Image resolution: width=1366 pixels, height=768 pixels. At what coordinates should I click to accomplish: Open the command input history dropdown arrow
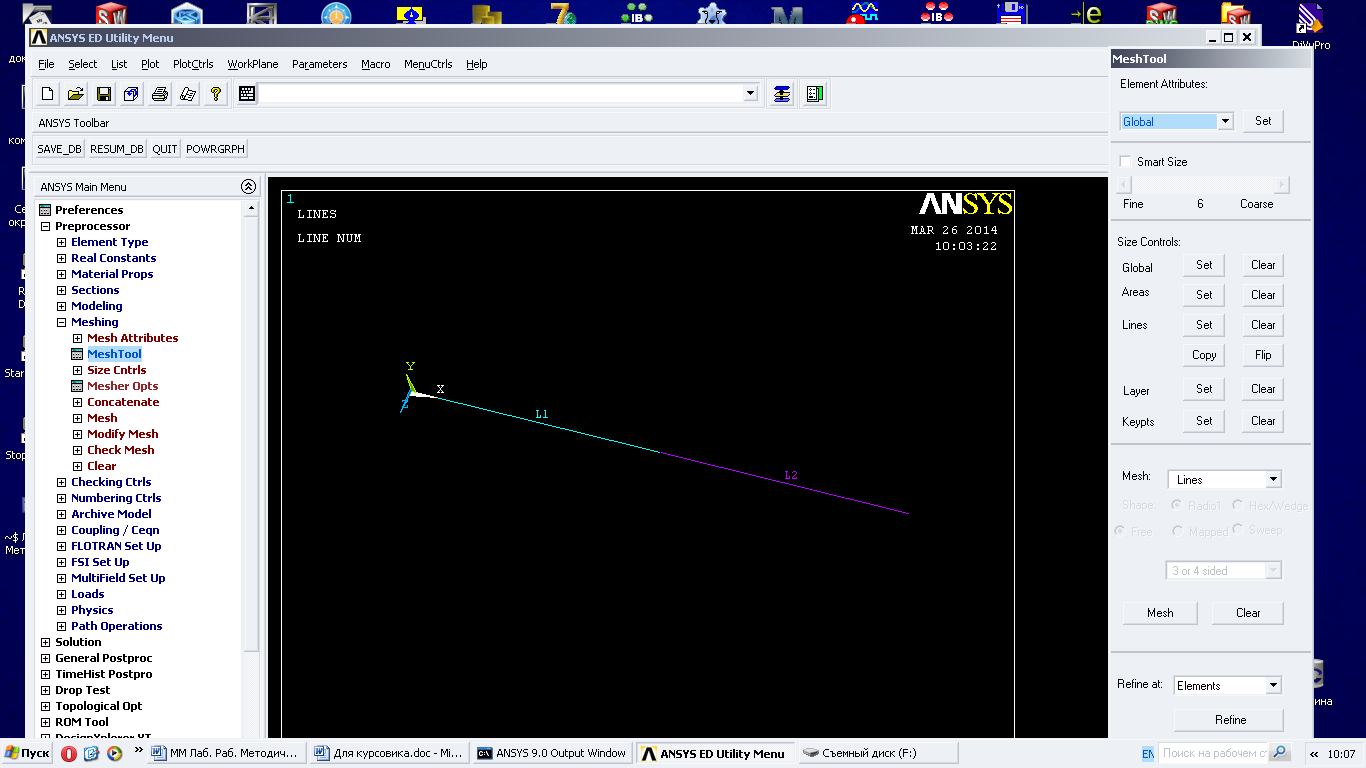pyautogui.click(x=751, y=94)
